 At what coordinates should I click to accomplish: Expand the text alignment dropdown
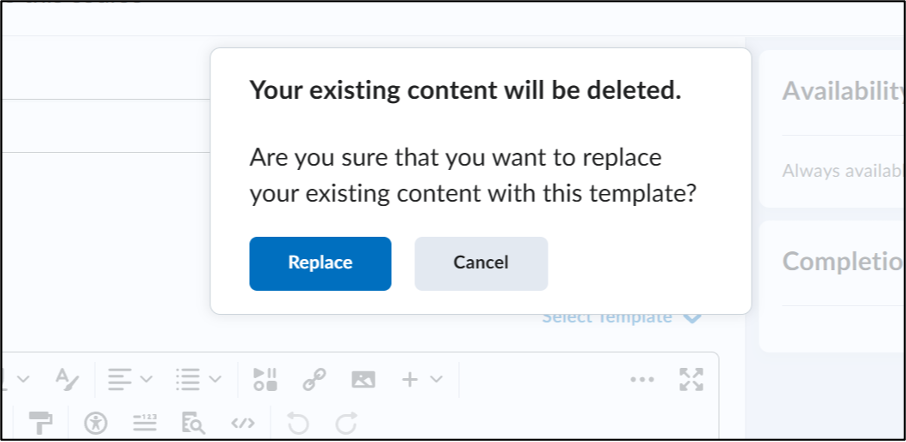pos(130,380)
